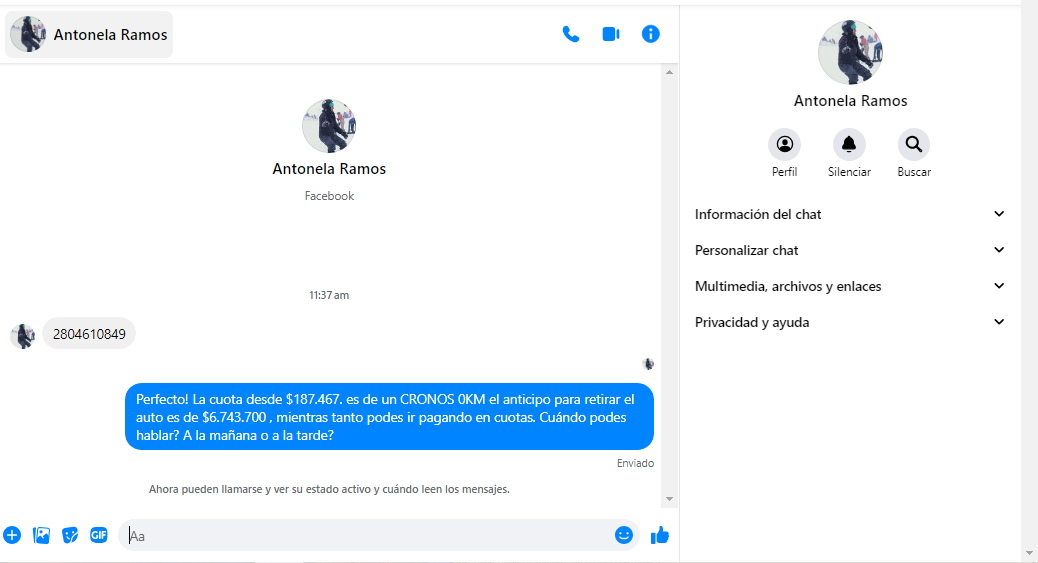Attach a photo file to message
The image size is (1038, 563).
click(41, 535)
